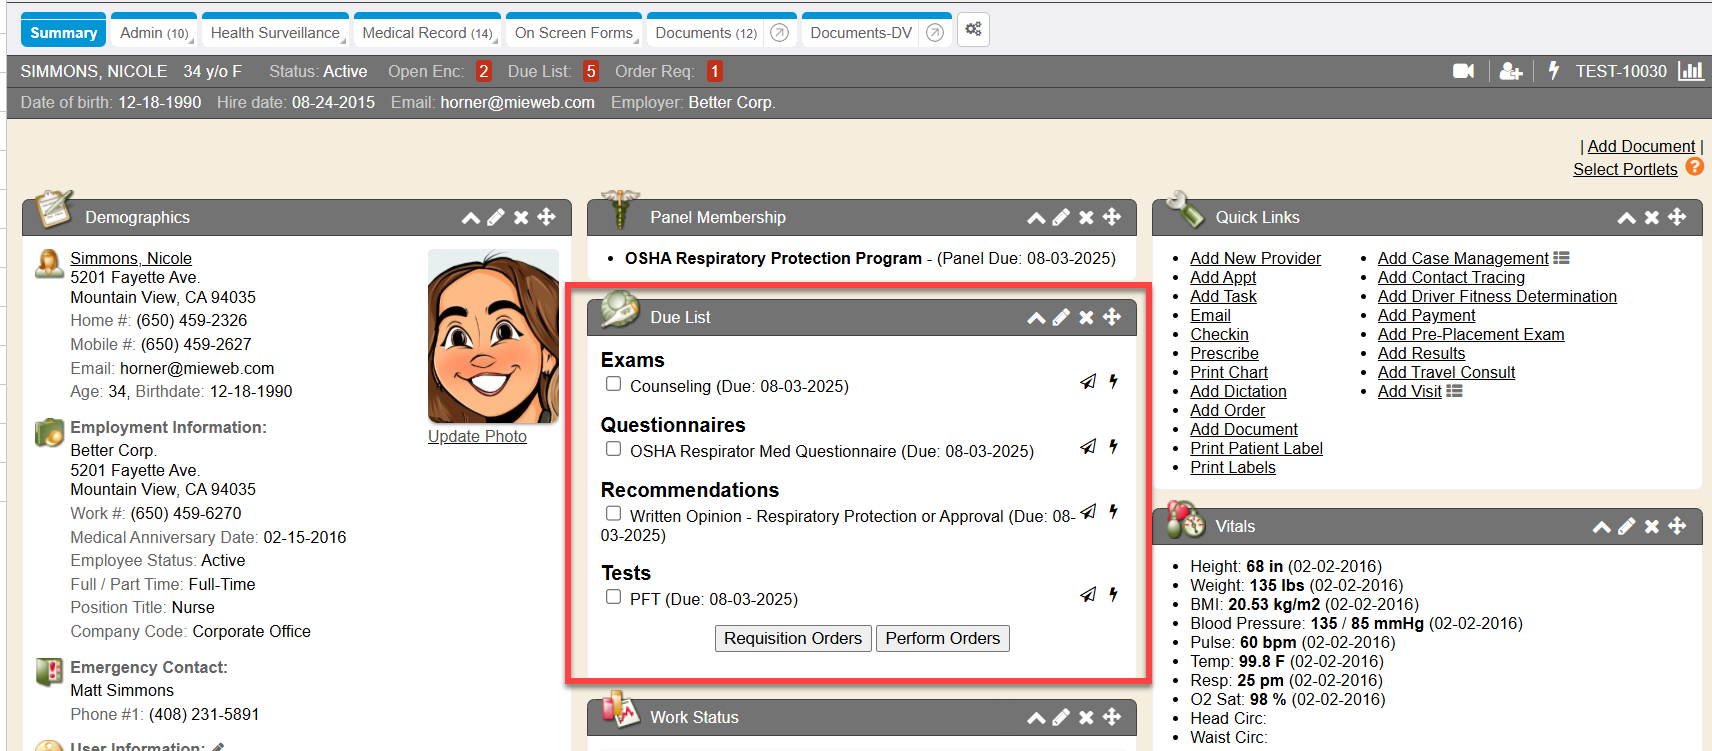Click pencil edit icon on Demographics portlet
The image size is (1712, 751).
(496, 217)
